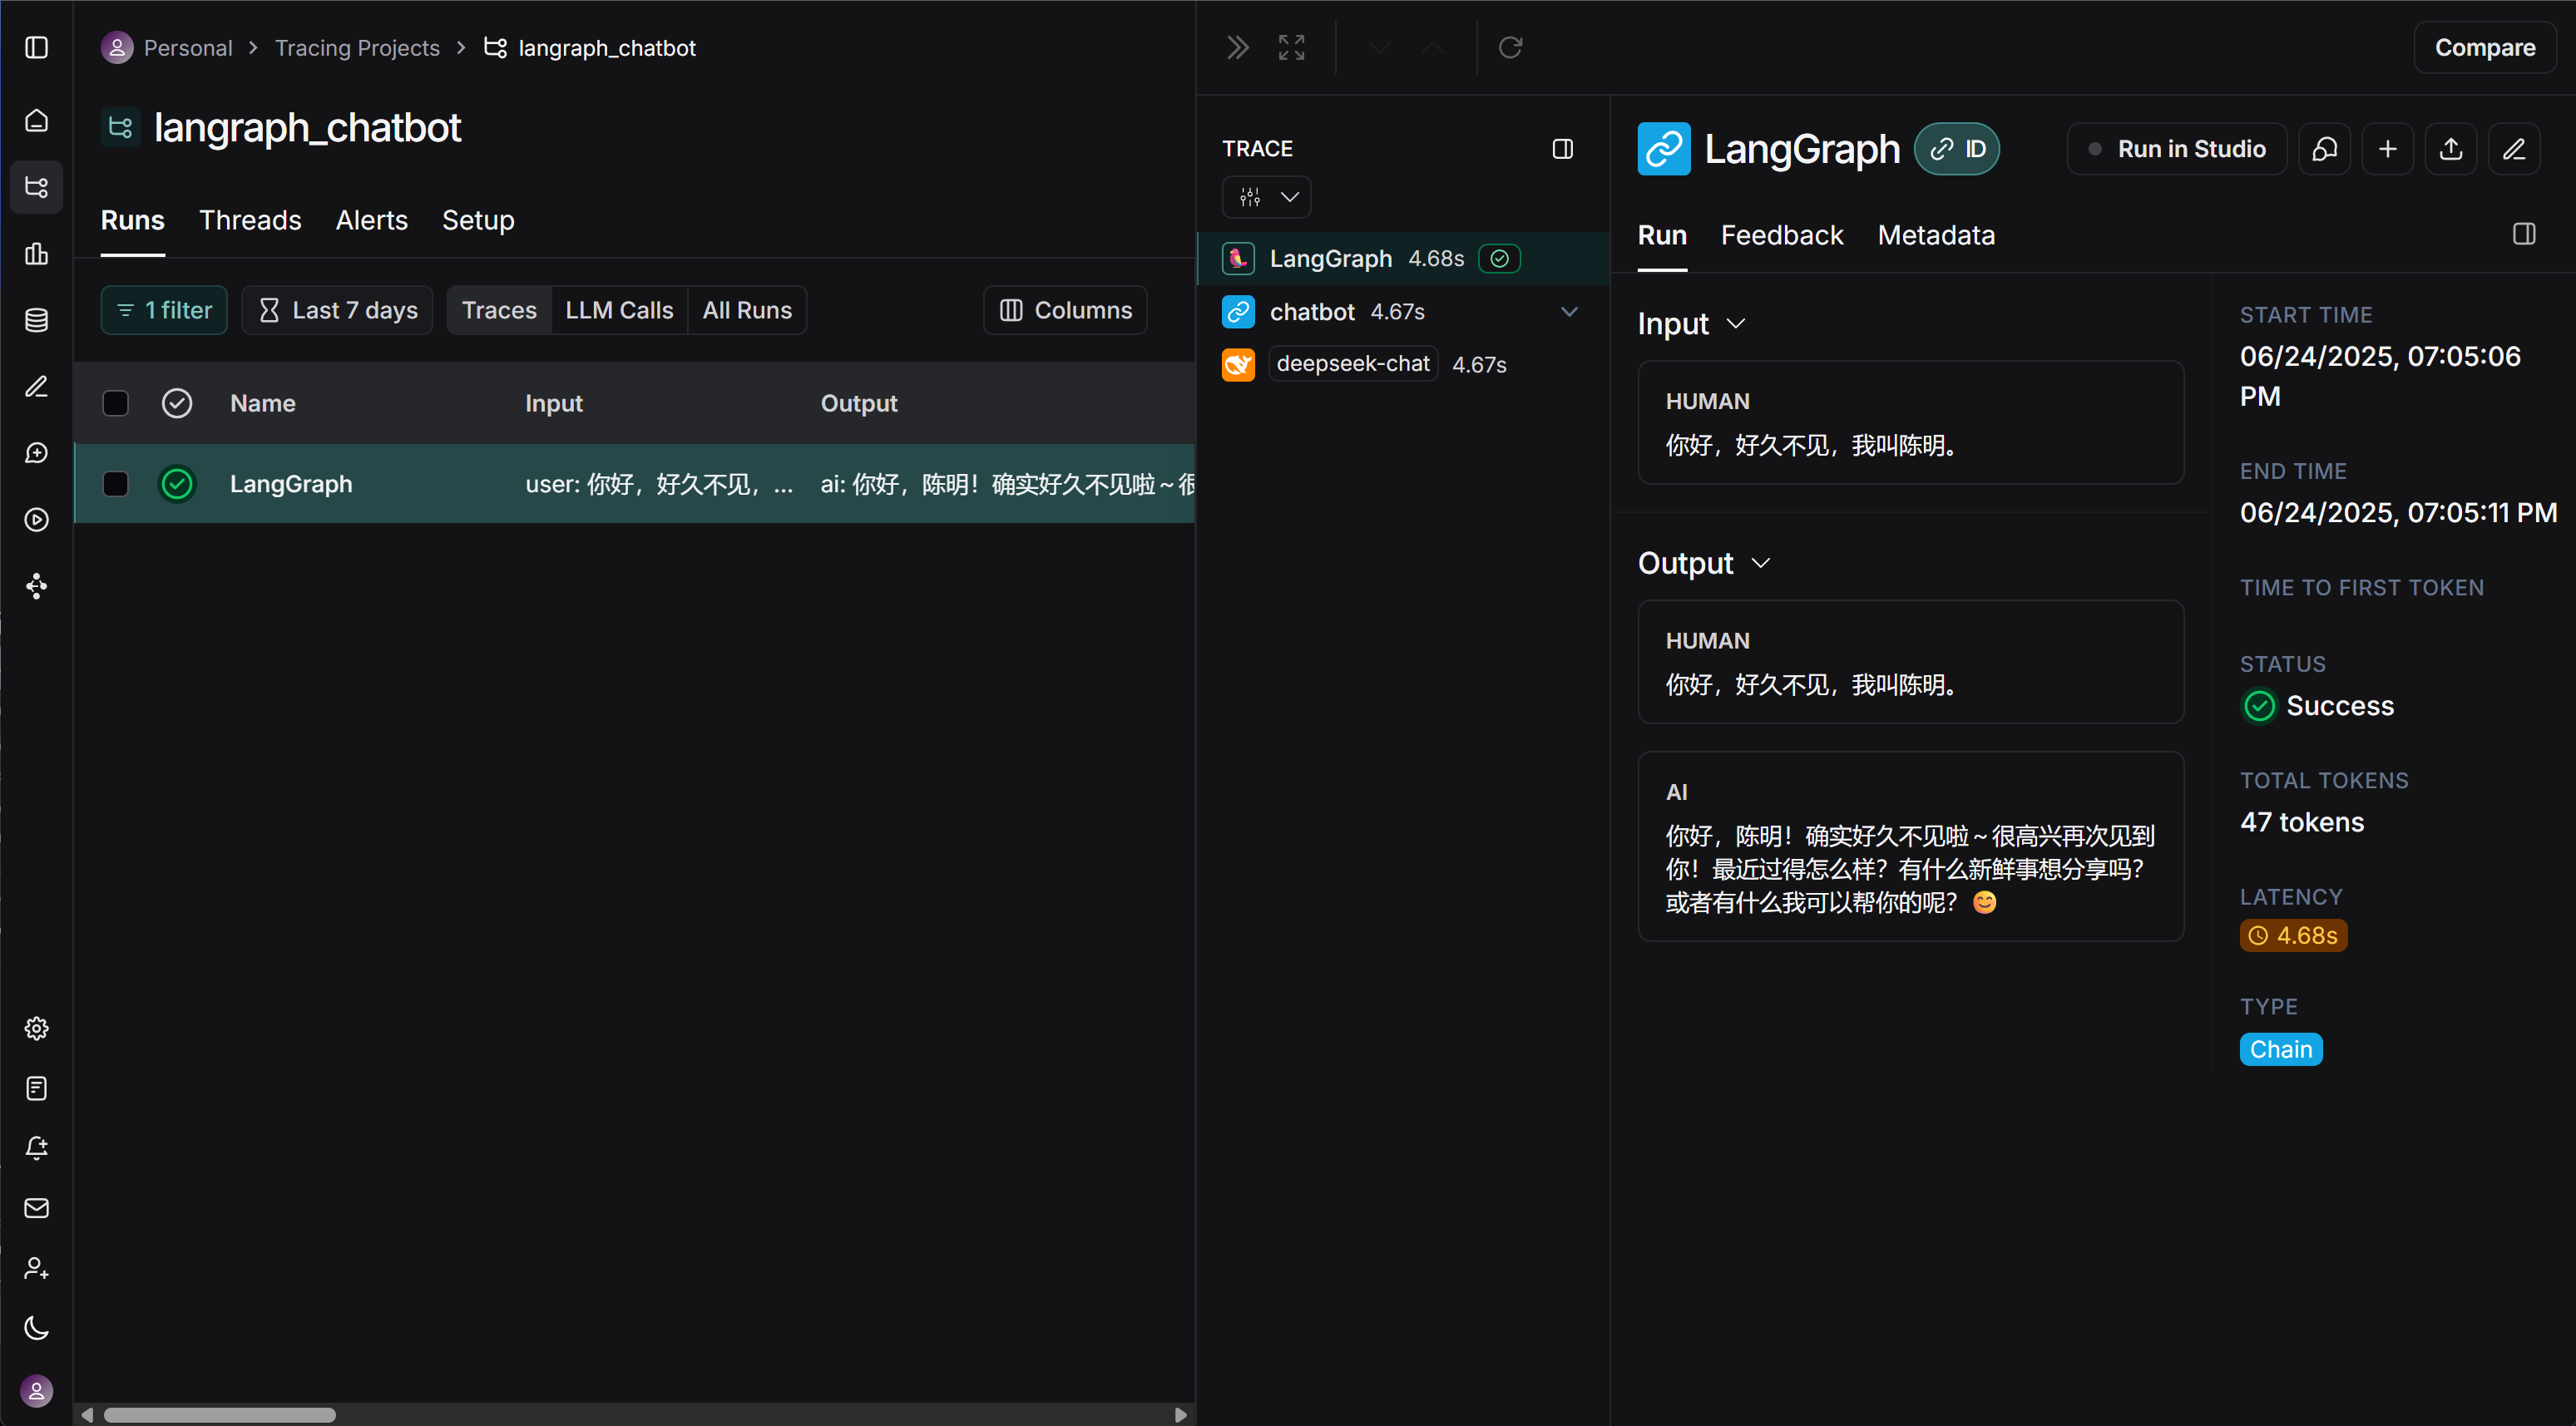Viewport: 2576px width, 1426px height.
Task: Select deepseek-chat node in trace tree
Action: tap(1403, 364)
